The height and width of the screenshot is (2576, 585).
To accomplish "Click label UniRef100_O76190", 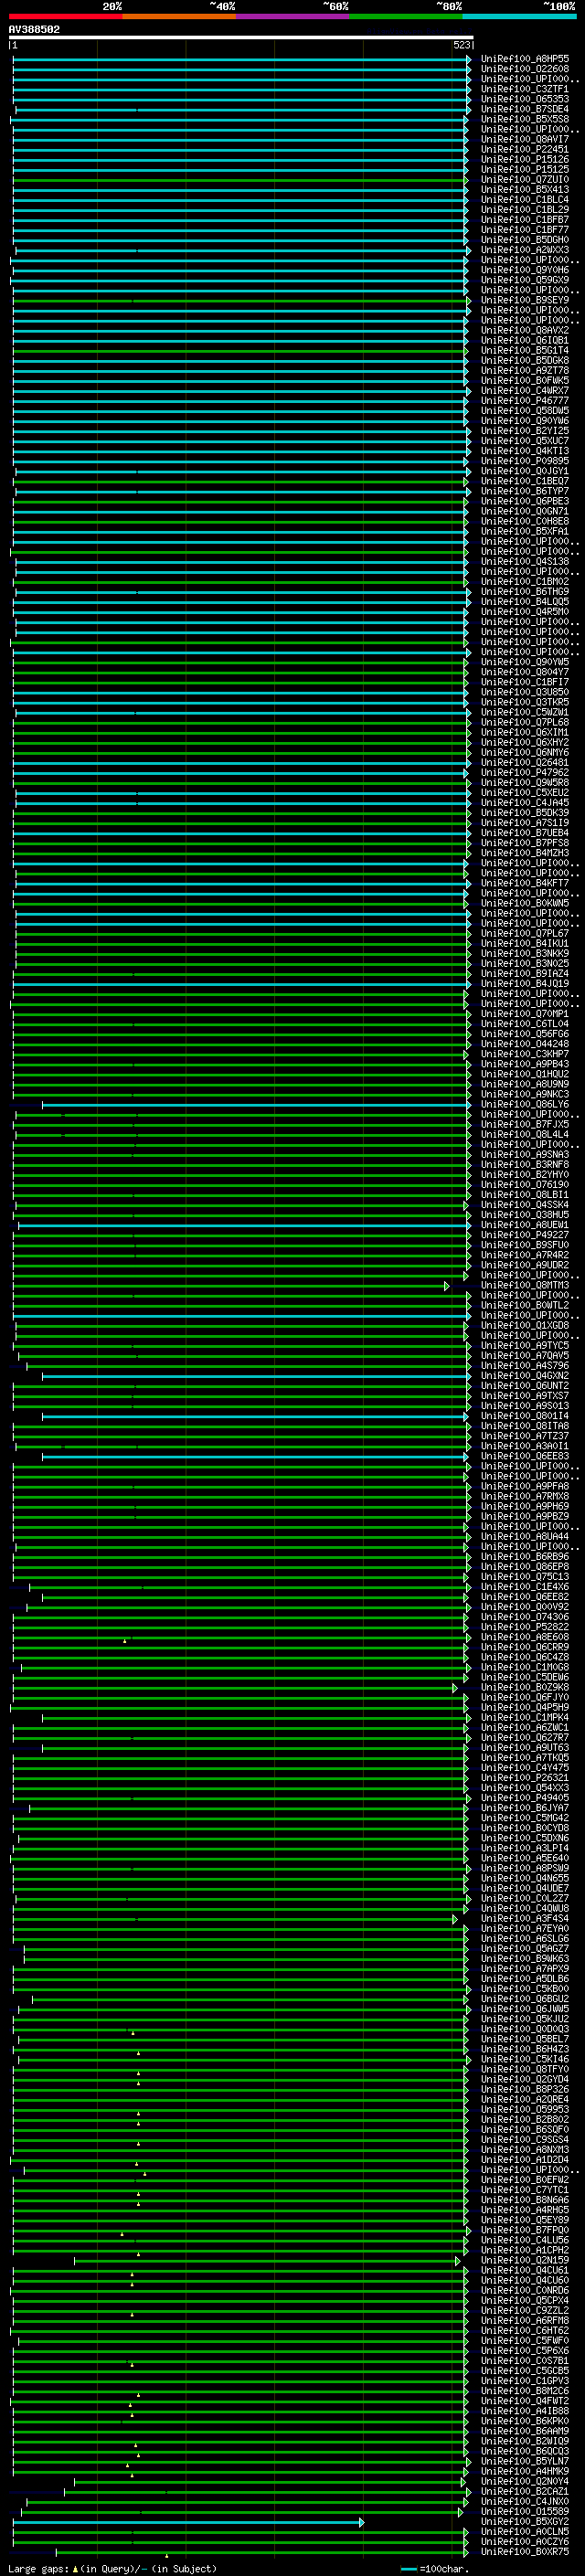I will coord(525,1184).
